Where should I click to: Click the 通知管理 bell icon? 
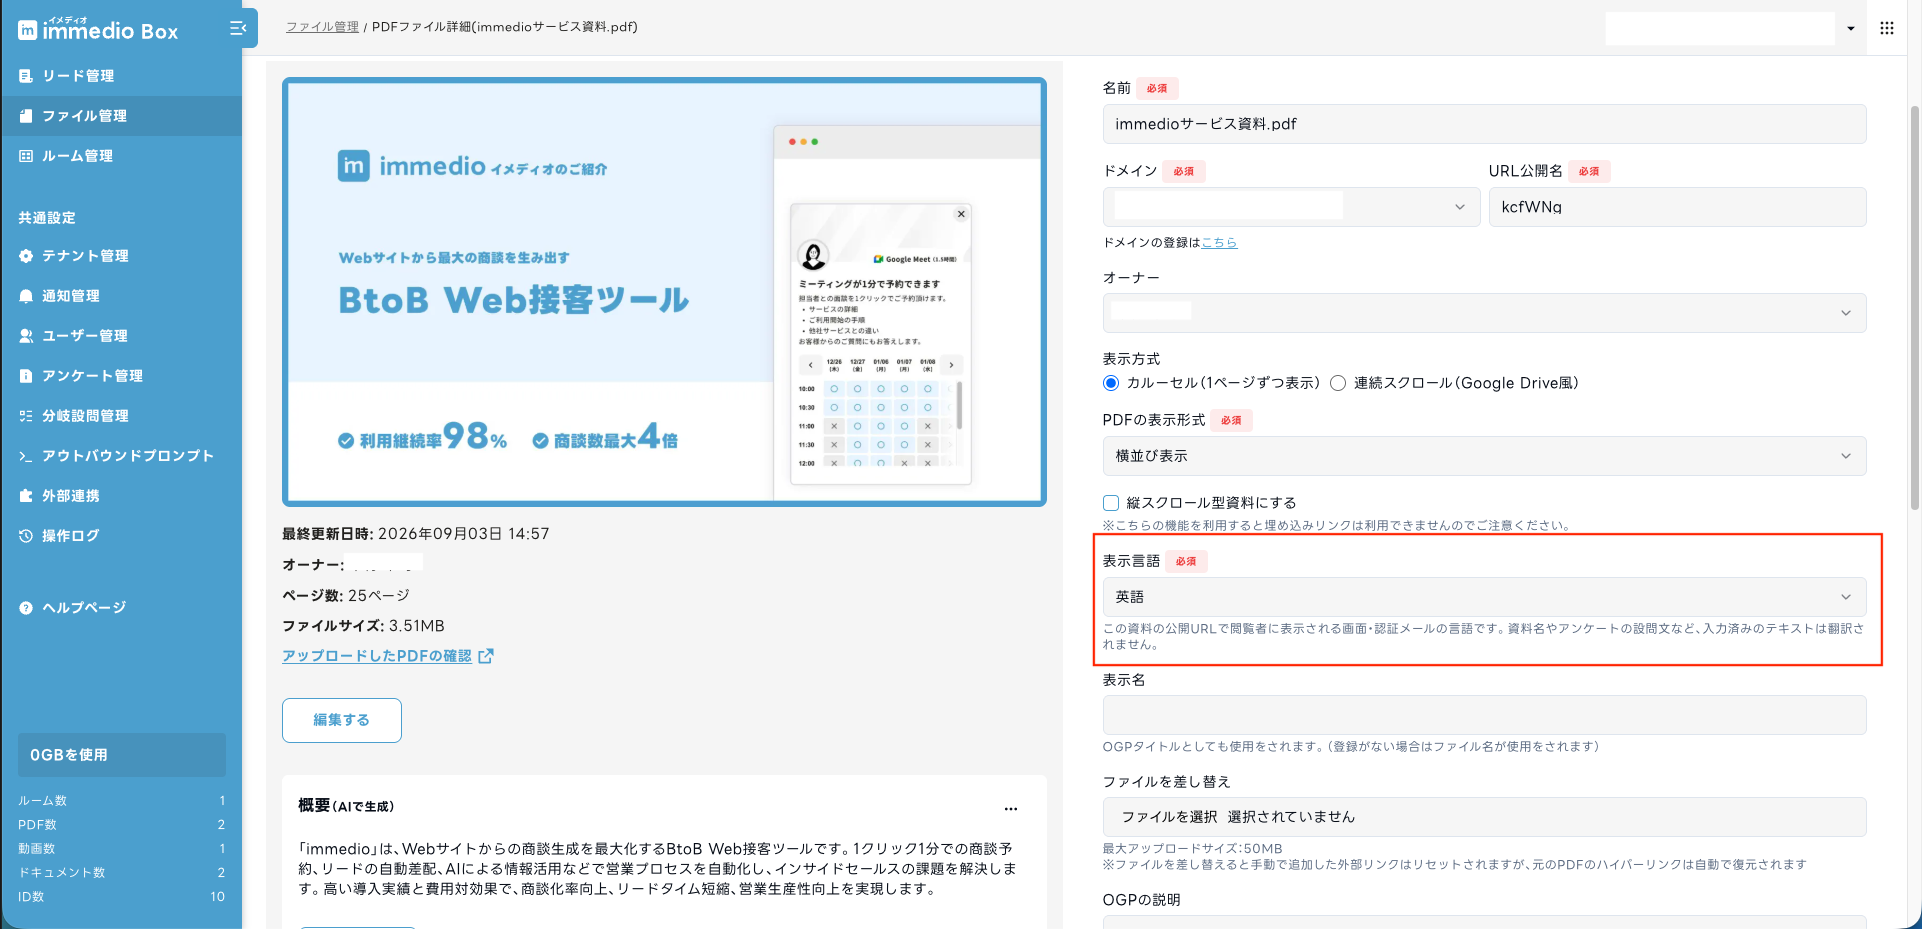point(26,296)
